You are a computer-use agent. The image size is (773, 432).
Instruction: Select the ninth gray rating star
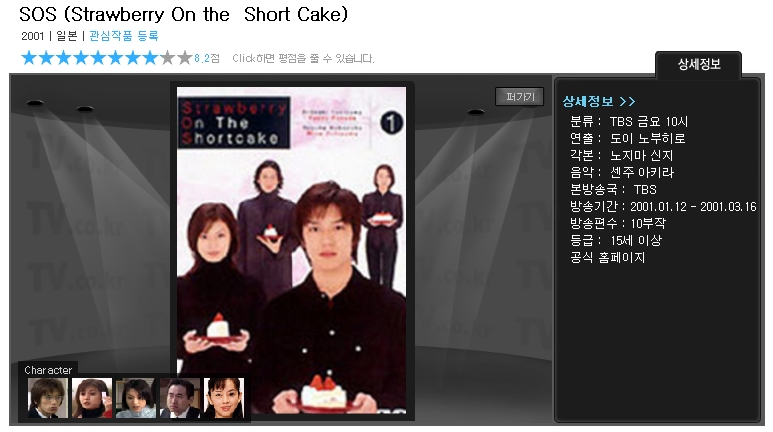[167, 58]
